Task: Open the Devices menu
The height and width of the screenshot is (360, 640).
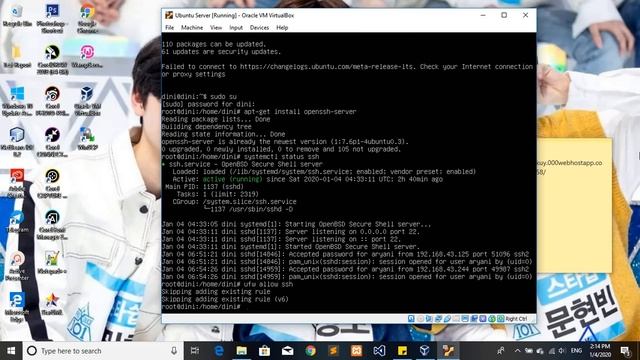Action: tap(259, 28)
